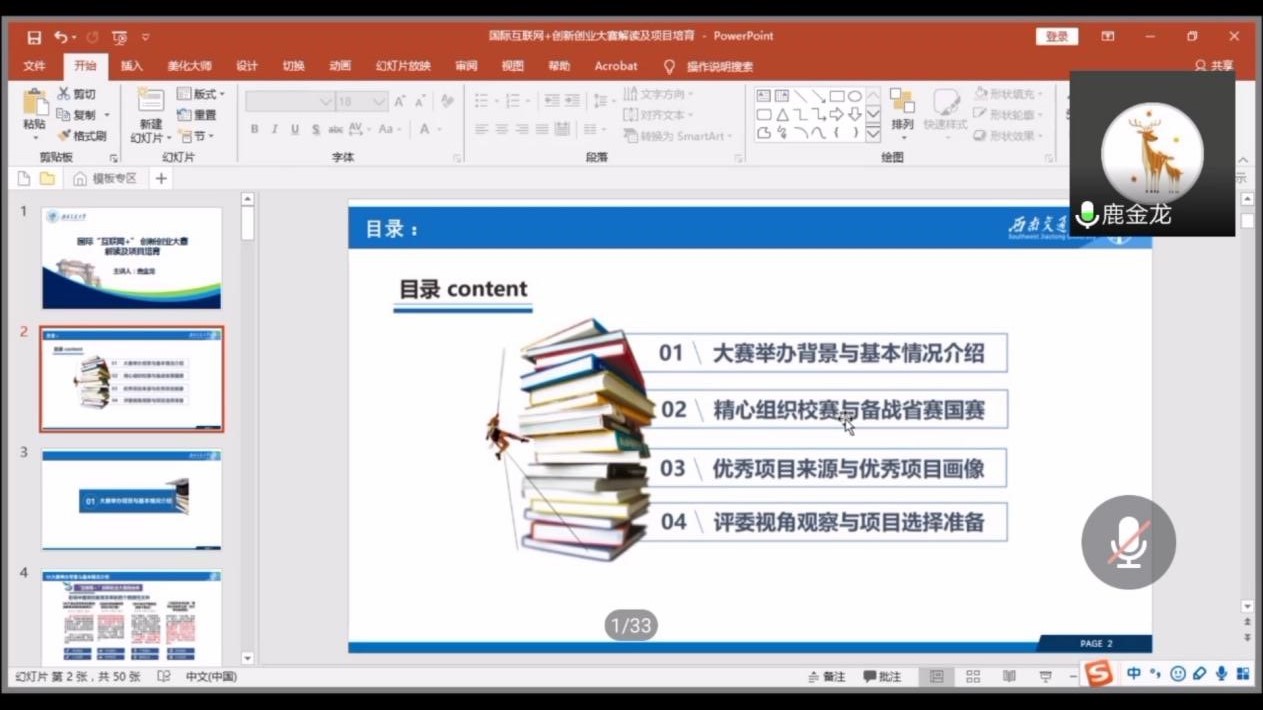Viewport: 1263px width, 710px height.
Task: Select the Format Painter (格式刷) tool
Action: coord(82,136)
